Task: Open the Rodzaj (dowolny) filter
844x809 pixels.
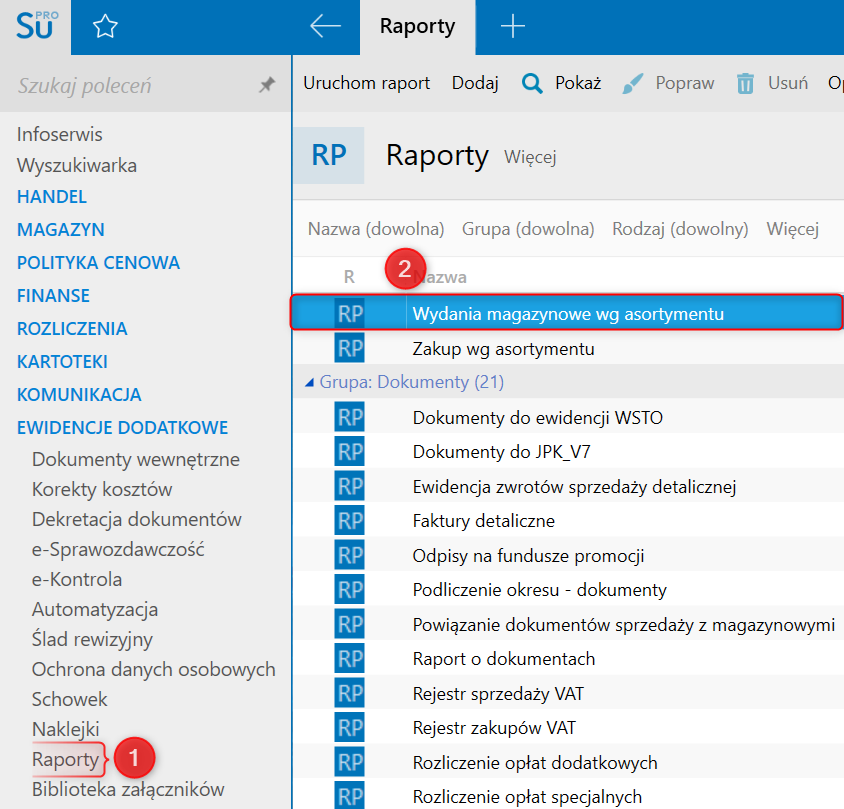Action: tap(680, 229)
